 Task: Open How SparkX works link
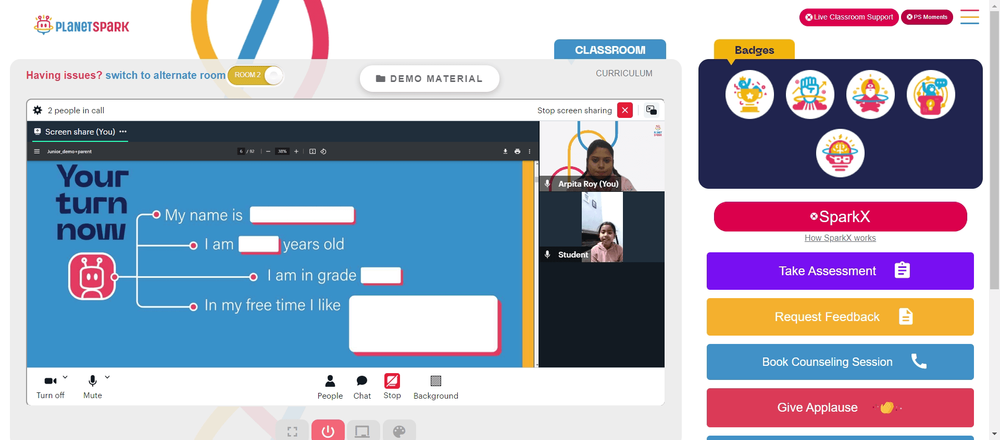click(840, 238)
